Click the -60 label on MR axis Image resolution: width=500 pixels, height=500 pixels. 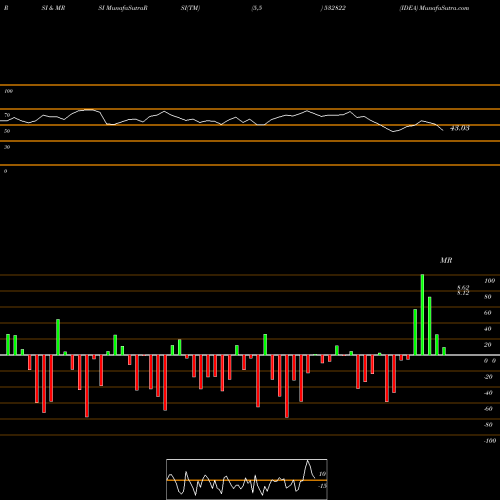pos(488,409)
